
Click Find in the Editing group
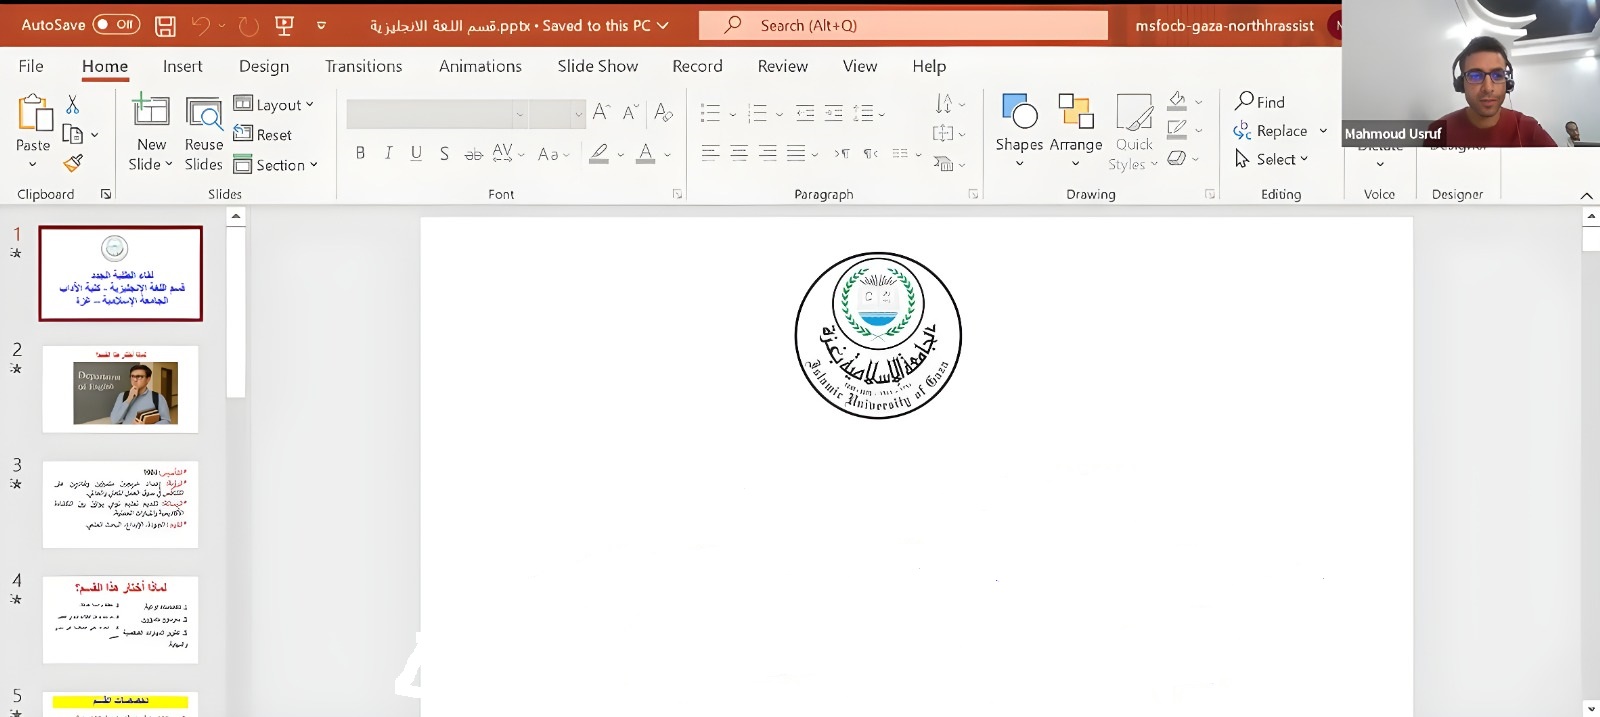1260,102
